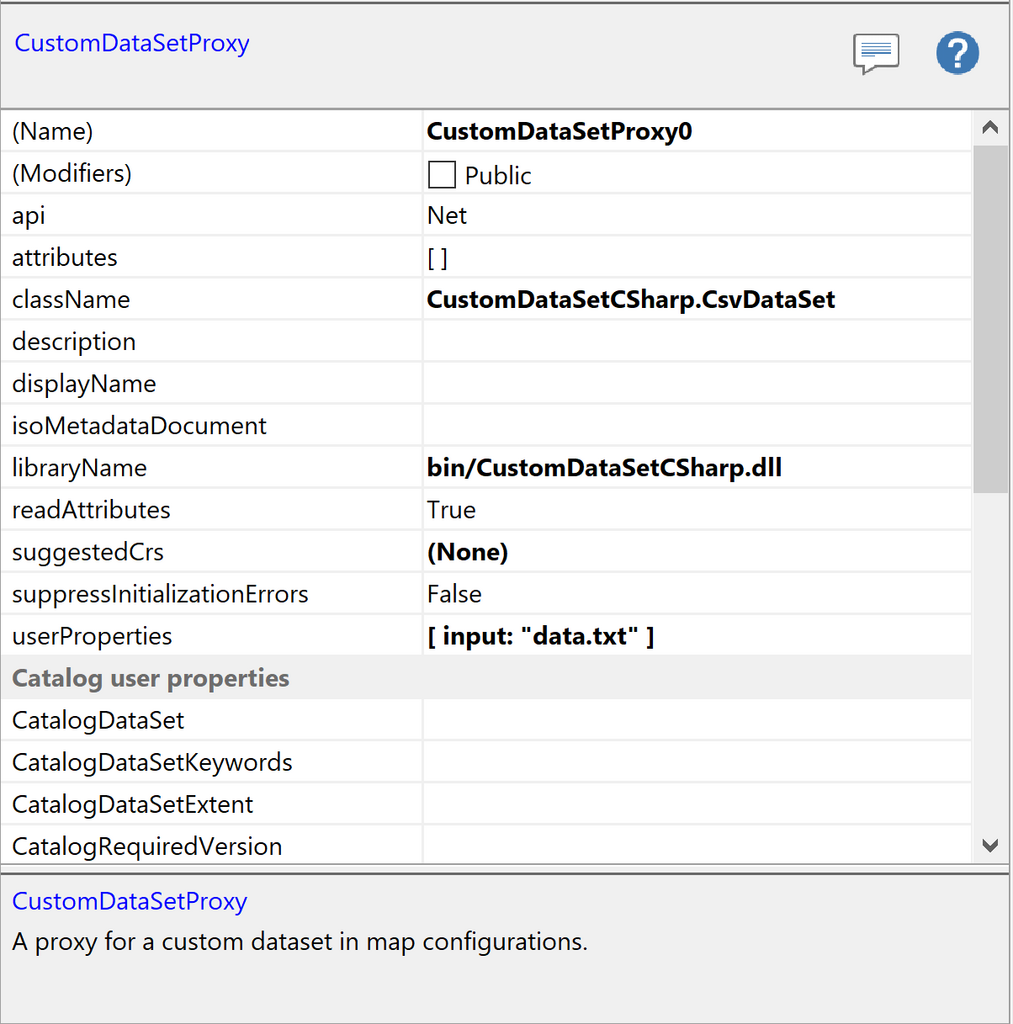
Task: Select the isoMetadataDocument property label
Action: [139, 426]
